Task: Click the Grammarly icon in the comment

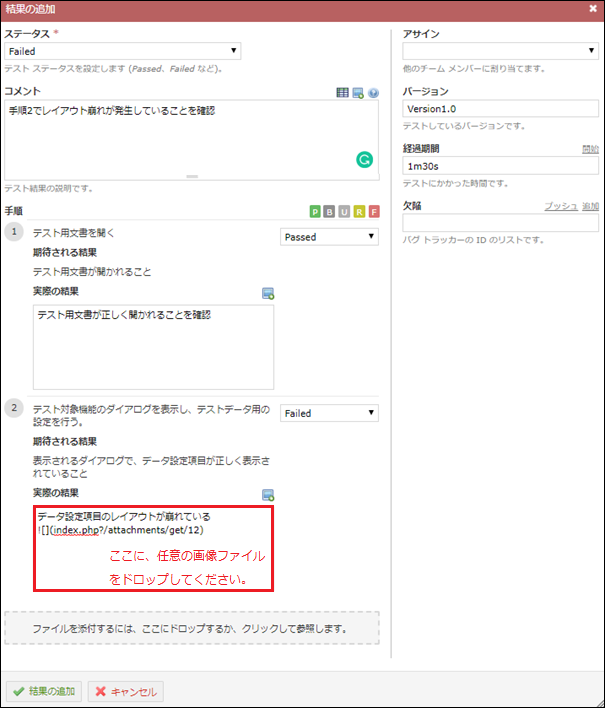Action: 364,159
